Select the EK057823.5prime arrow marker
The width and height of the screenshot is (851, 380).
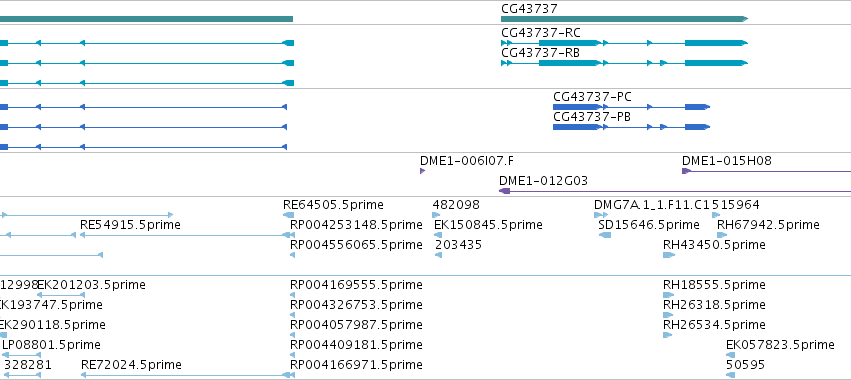click(731, 355)
